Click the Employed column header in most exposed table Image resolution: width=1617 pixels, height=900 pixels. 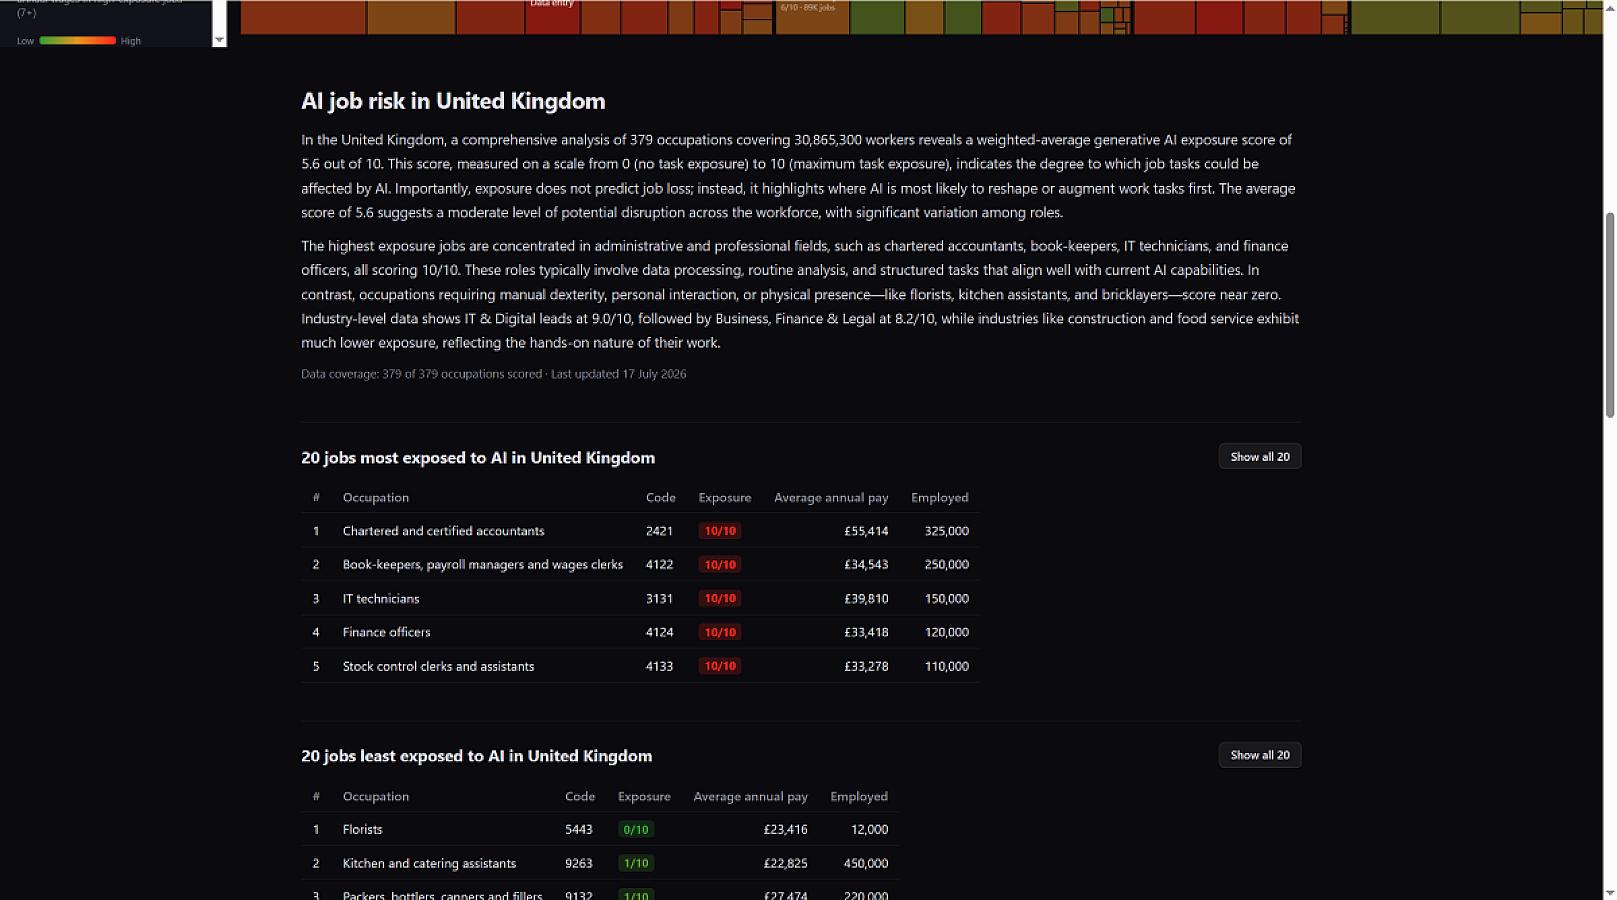pos(939,497)
